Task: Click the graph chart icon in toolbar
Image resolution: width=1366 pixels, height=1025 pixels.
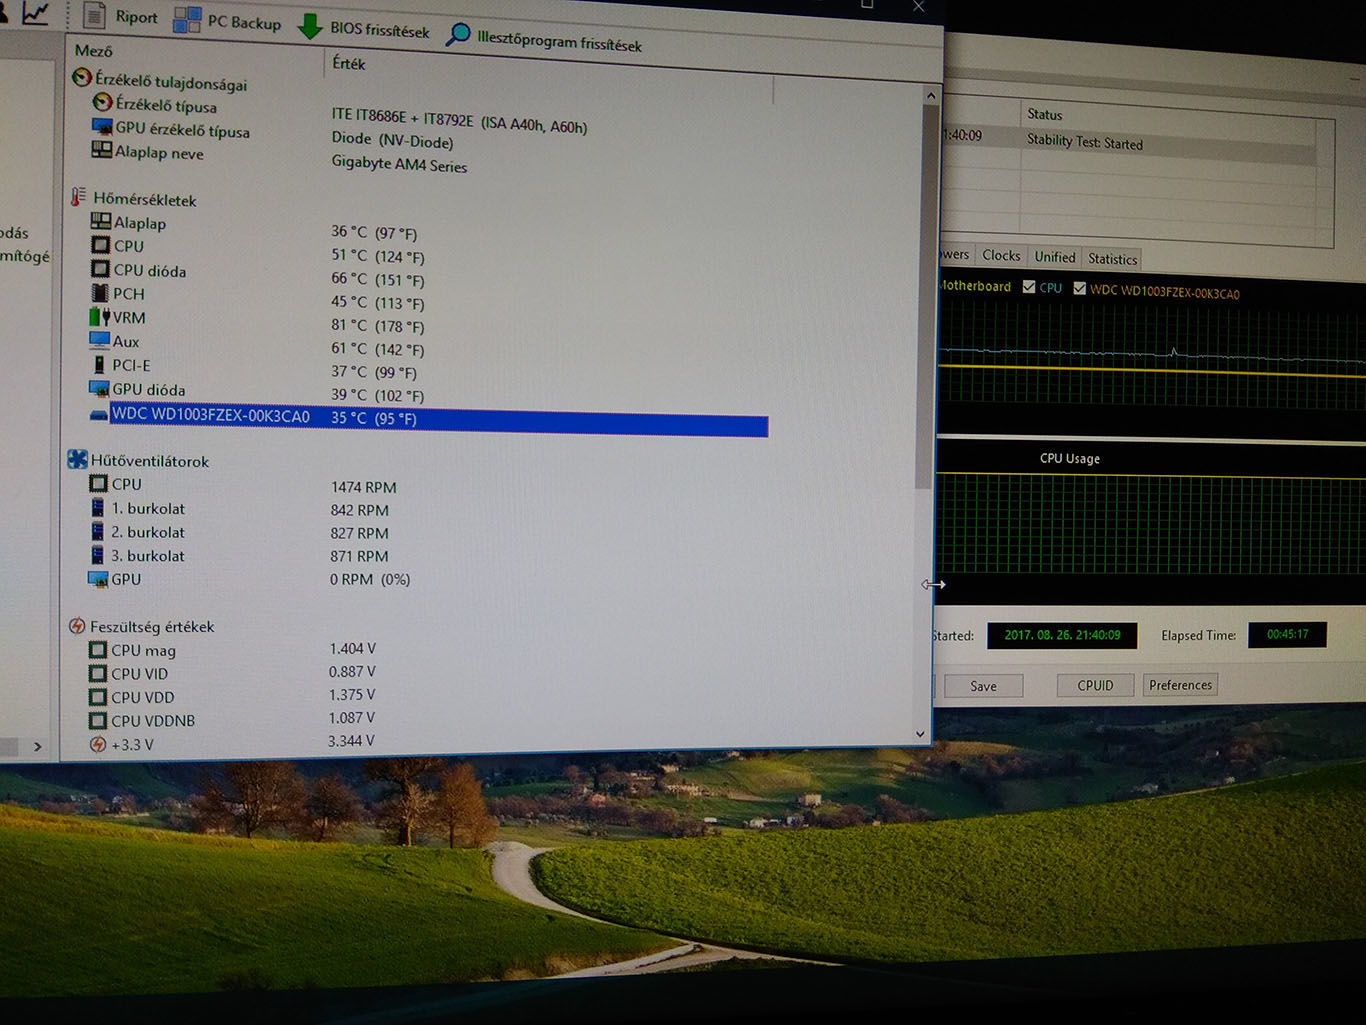Action: tap(36, 12)
